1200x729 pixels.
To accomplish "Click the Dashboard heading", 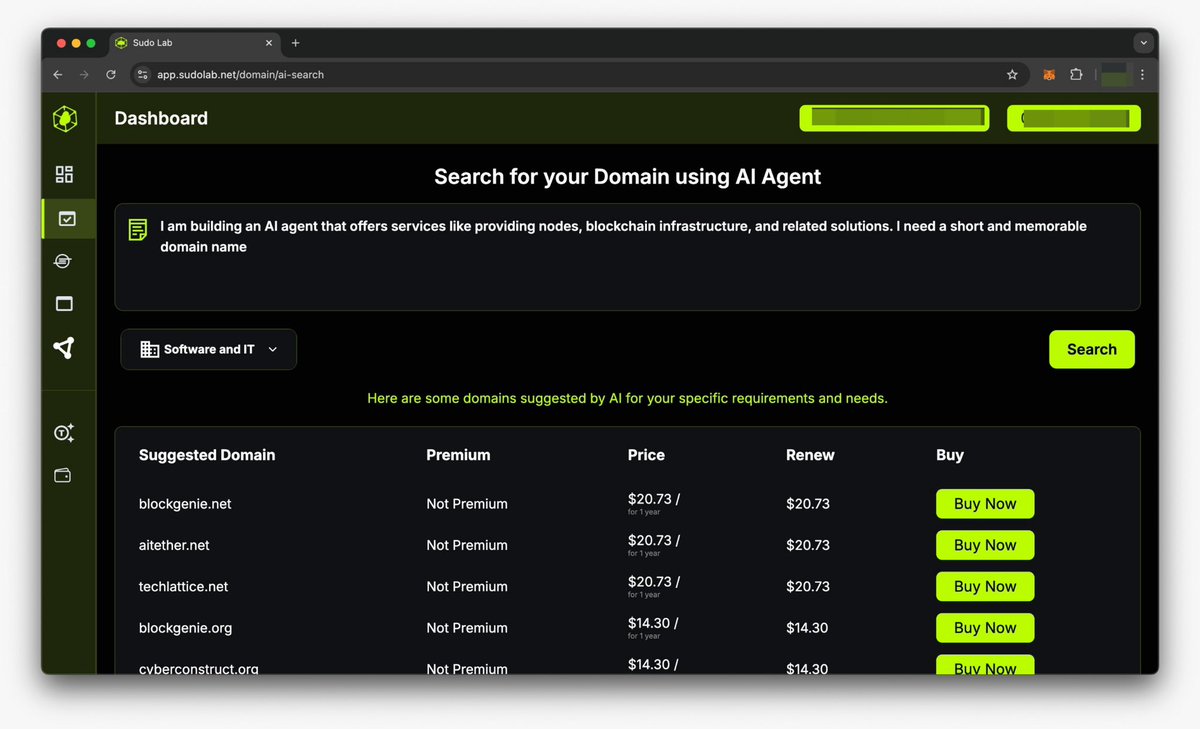I will click(161, 118).
